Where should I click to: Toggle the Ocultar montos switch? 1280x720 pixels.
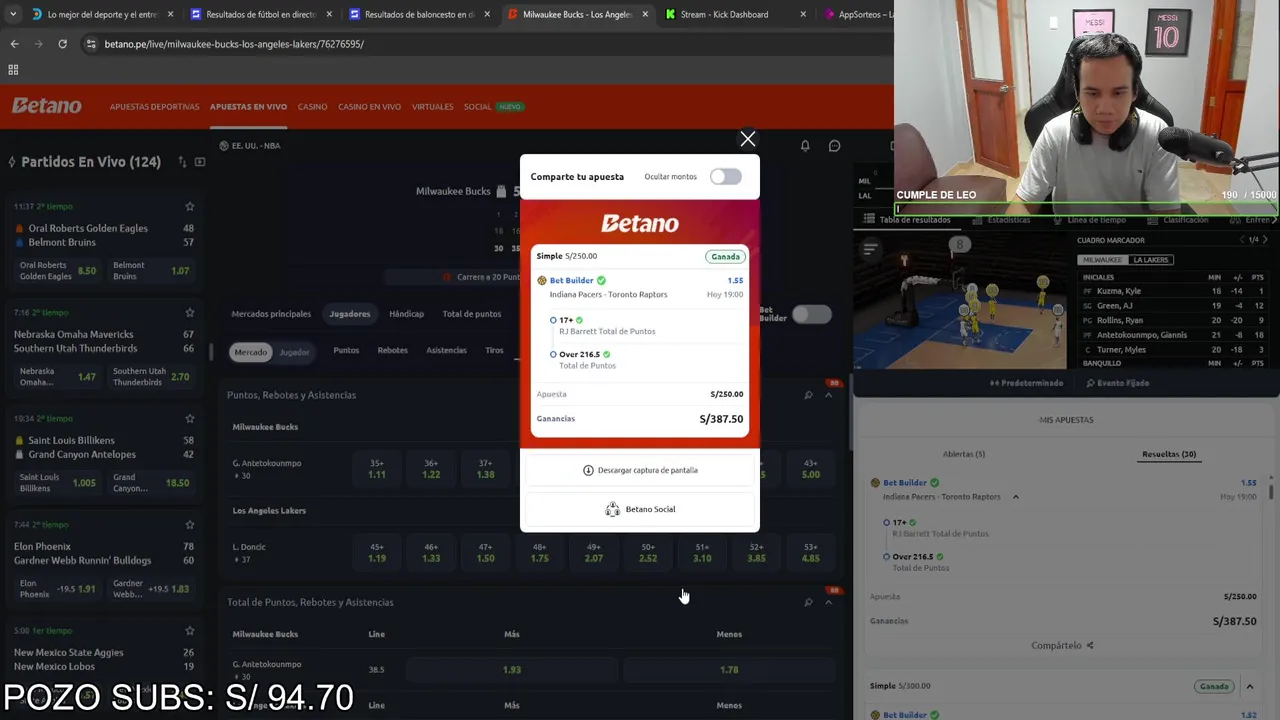point(726,177)
